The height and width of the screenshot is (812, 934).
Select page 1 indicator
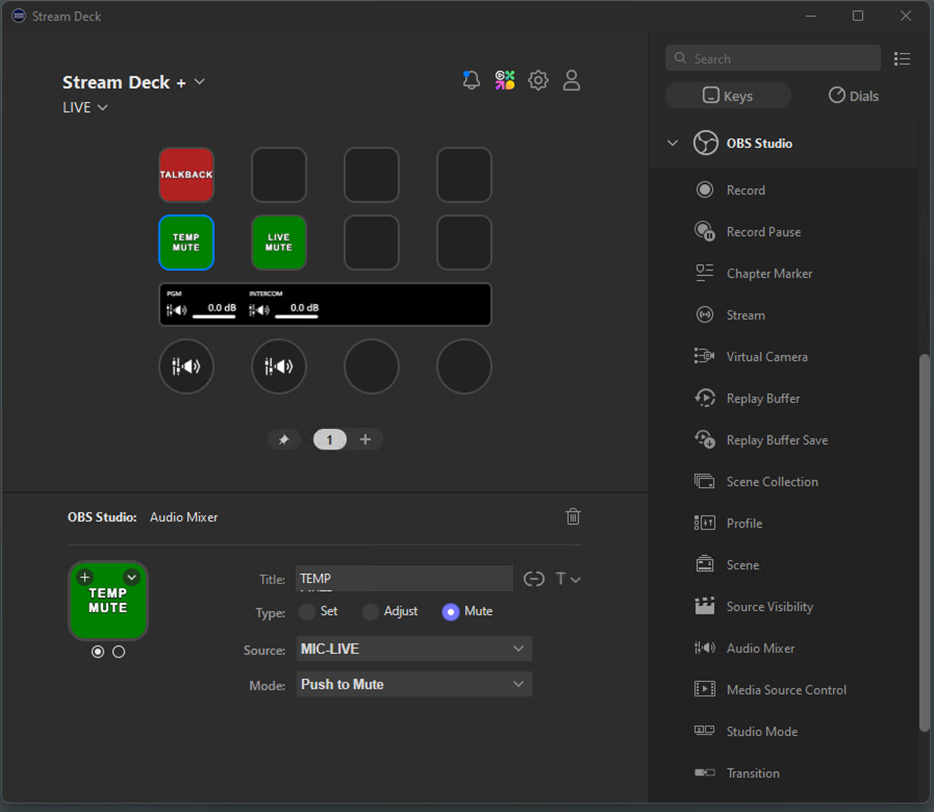[x=329, y=440]
